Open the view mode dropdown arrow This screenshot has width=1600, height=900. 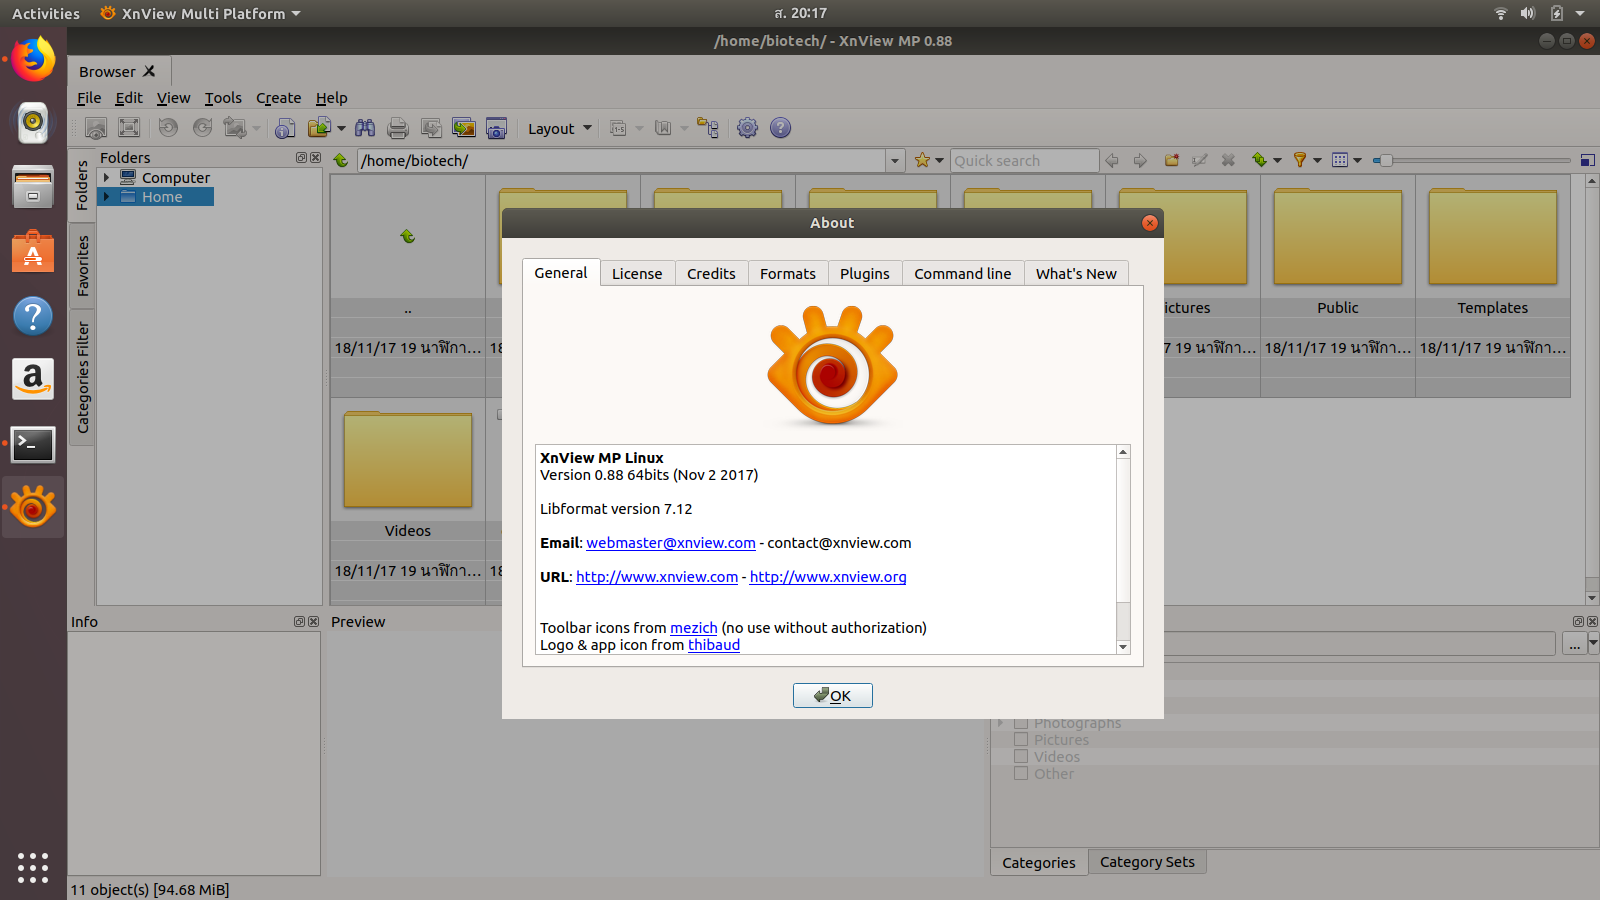point(1357,161)
